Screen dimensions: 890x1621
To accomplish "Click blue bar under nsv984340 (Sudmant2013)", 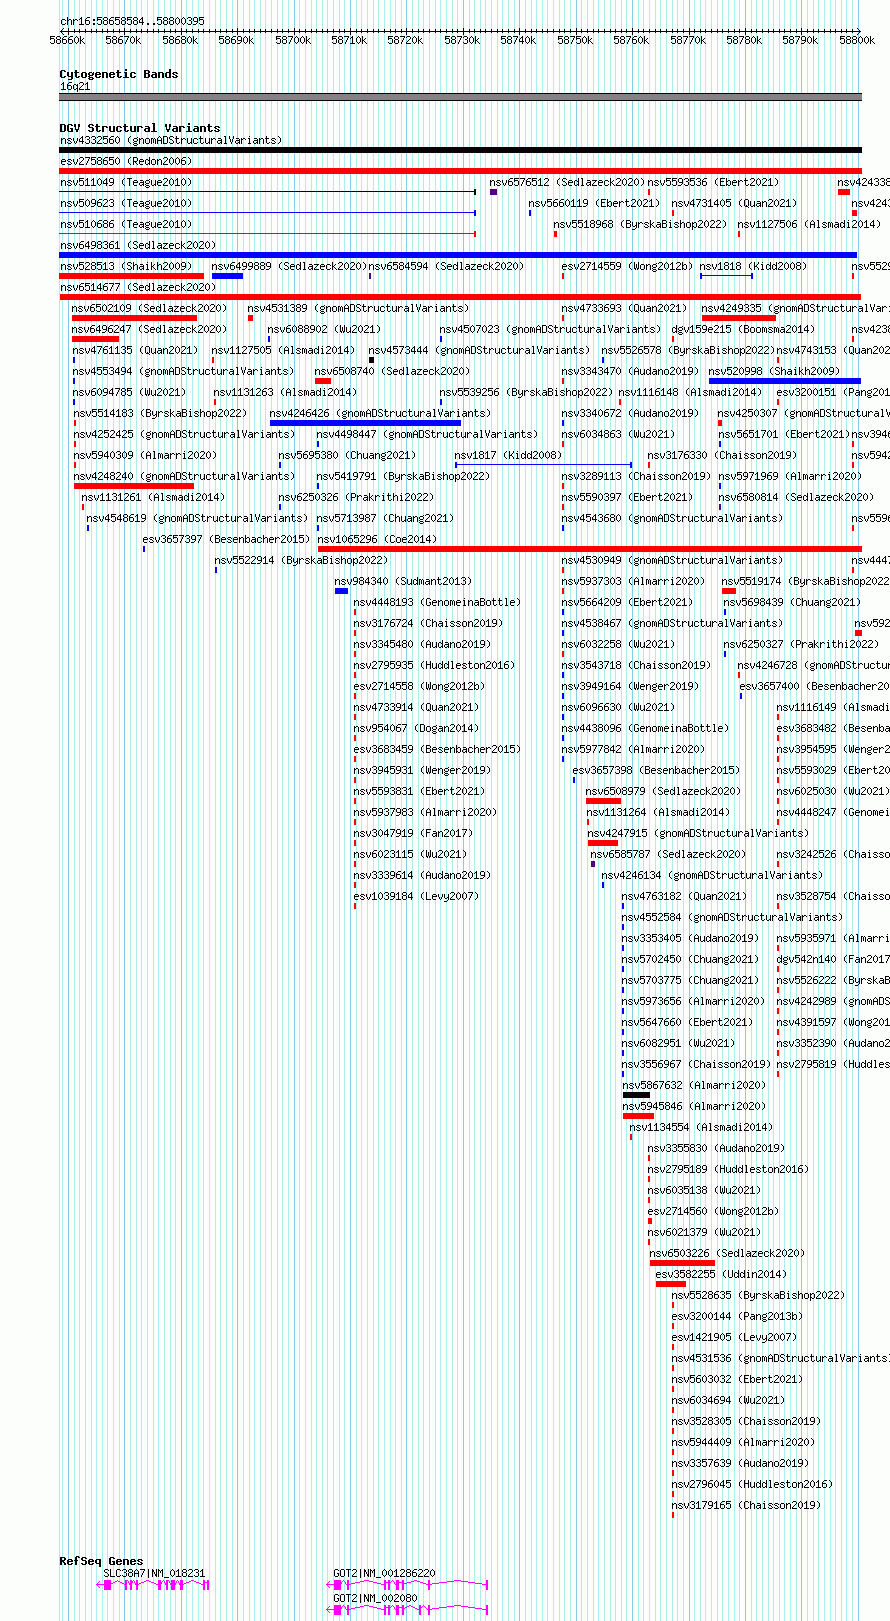I will (341, 591).
